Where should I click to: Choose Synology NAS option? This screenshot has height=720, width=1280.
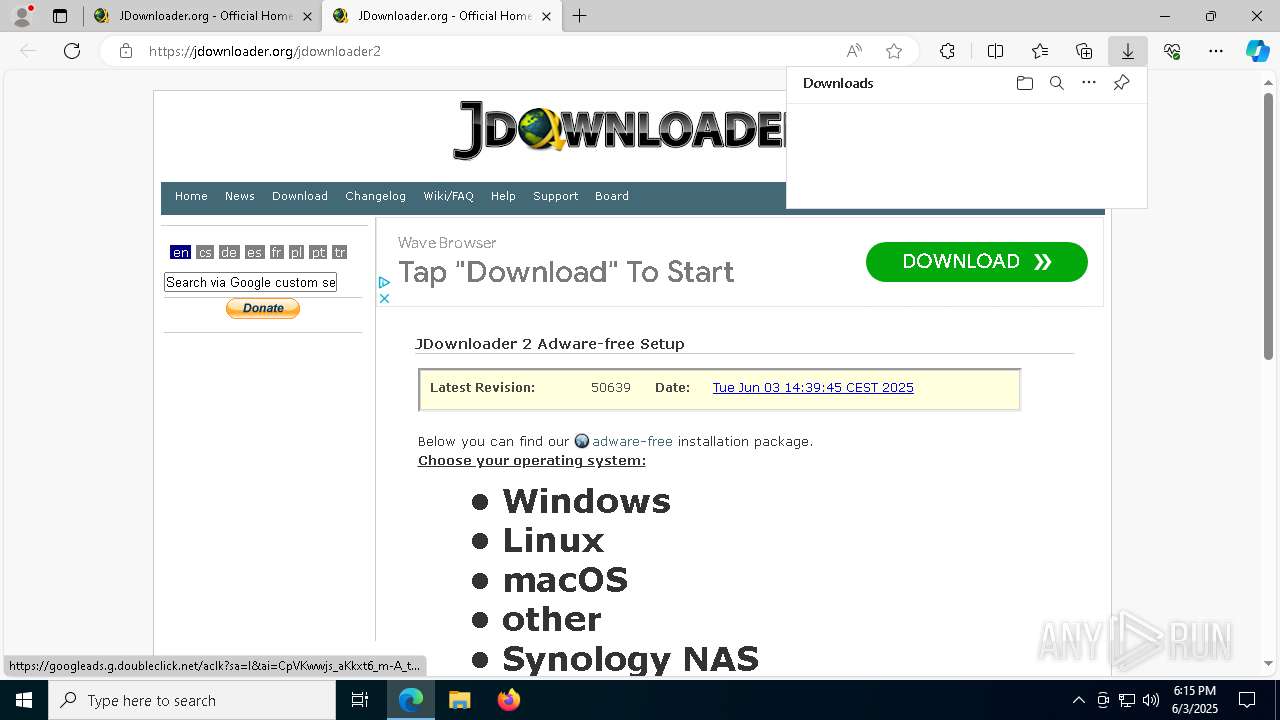coord(630,659)
